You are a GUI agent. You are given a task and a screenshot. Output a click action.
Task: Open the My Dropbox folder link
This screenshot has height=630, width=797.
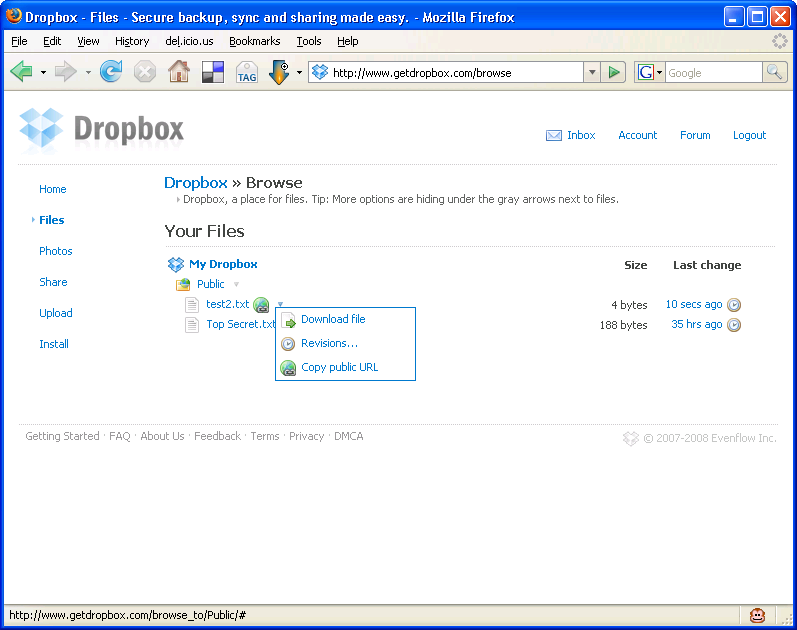223,264
